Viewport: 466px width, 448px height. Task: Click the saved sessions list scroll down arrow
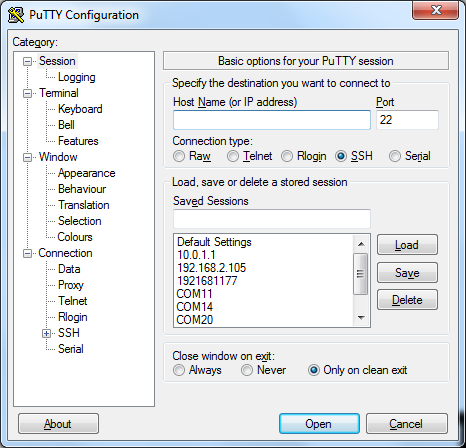pyautogui.click(x=361, y=318)
